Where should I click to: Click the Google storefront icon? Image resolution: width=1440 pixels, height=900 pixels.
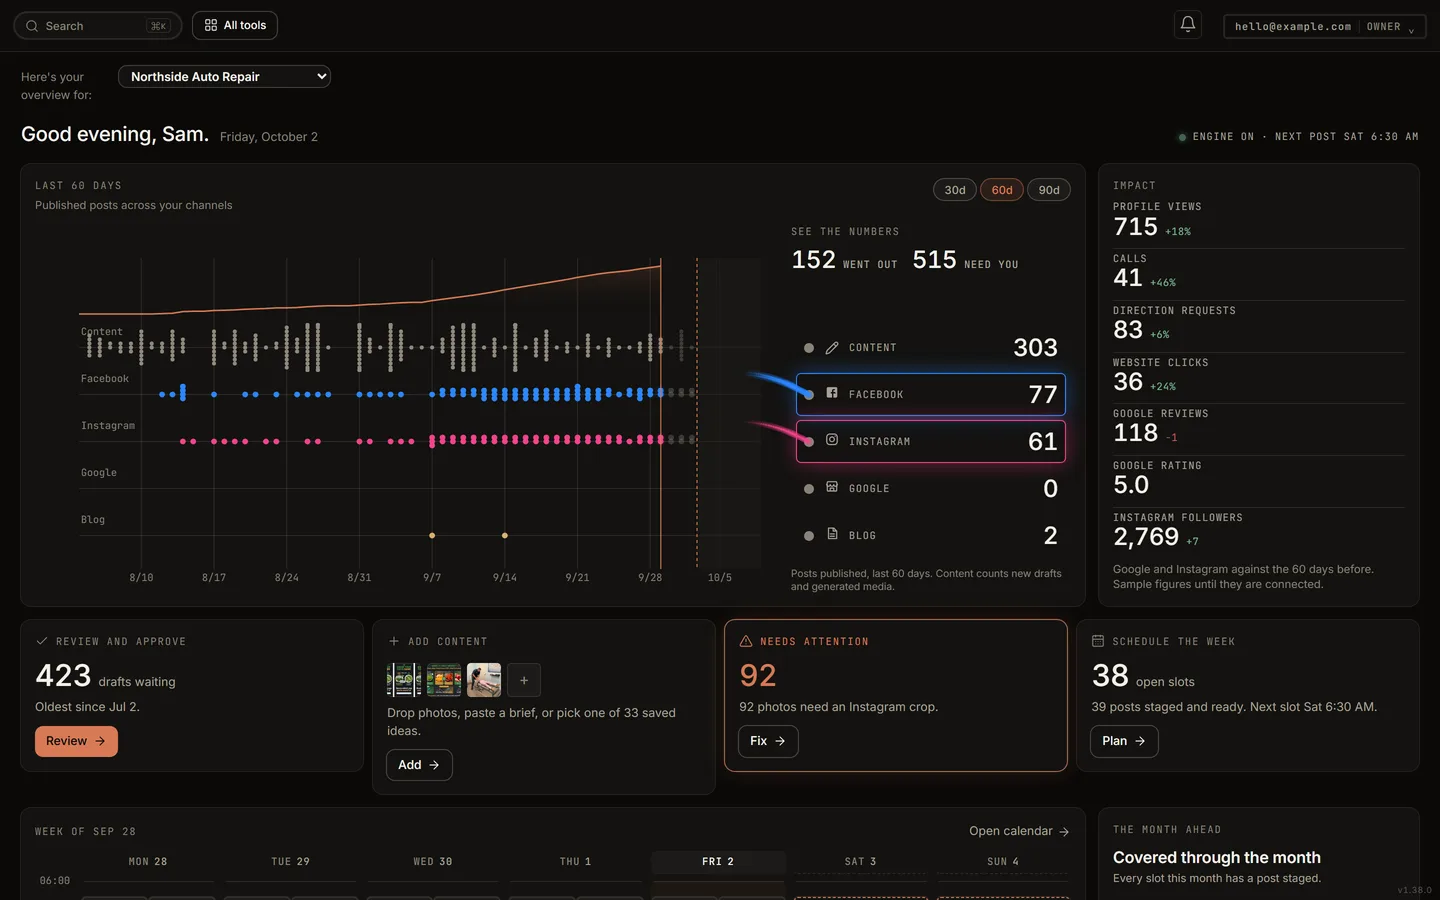(832, 487)
